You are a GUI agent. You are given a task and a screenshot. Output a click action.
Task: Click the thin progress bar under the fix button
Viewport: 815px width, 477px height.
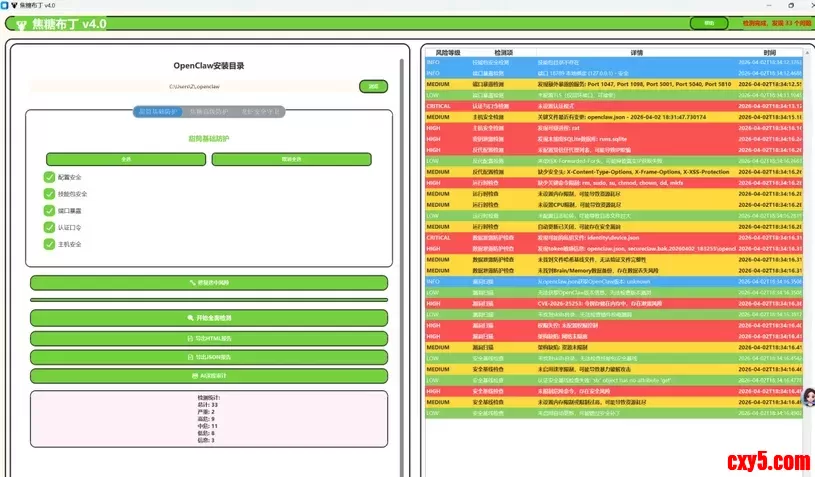(209, 300)
